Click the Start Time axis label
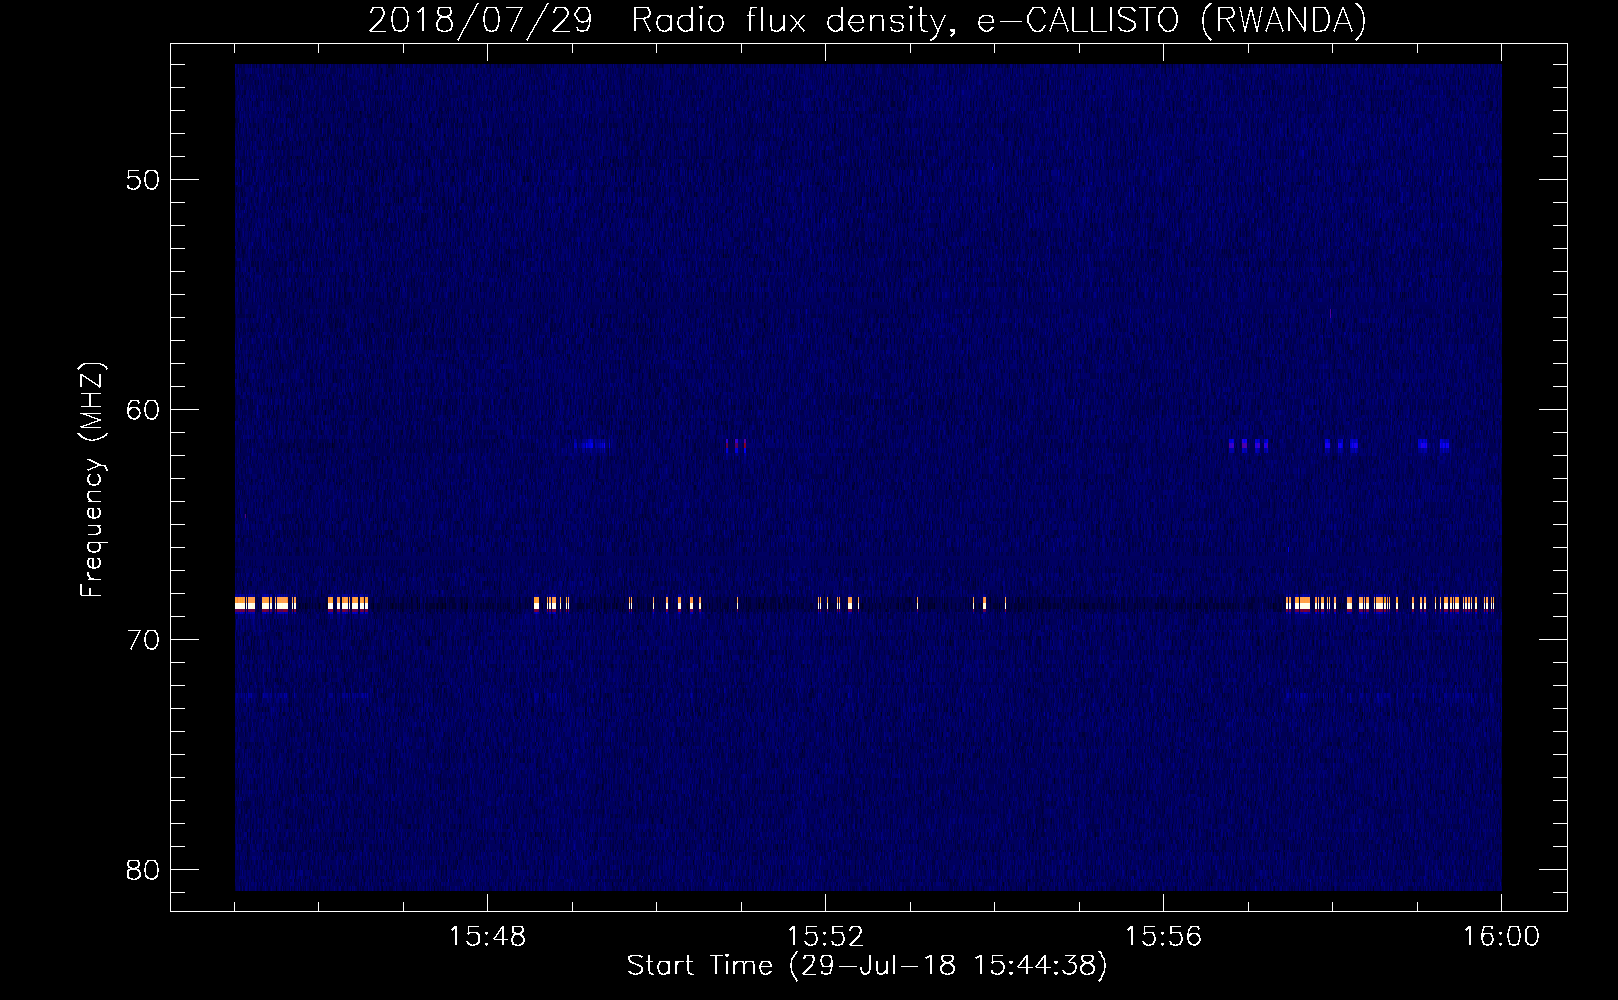Viewport: 1618px width, 1000px height. pyautogui.click(x=867, y=966)
